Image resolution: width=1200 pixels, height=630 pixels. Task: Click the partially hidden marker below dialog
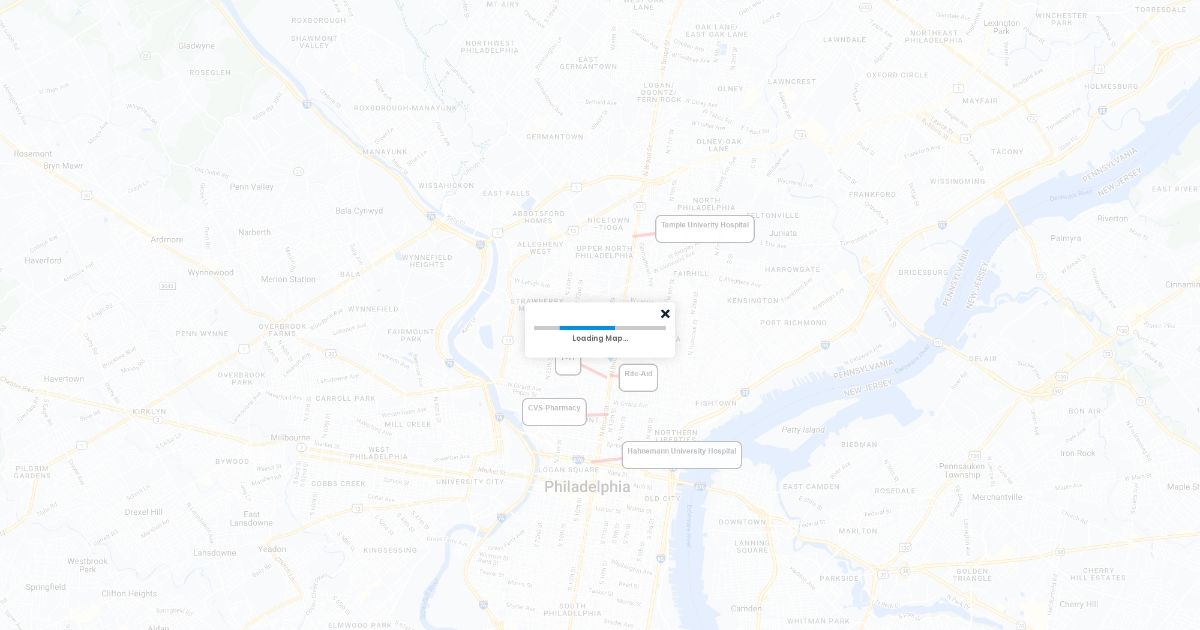tap(568, 365)
